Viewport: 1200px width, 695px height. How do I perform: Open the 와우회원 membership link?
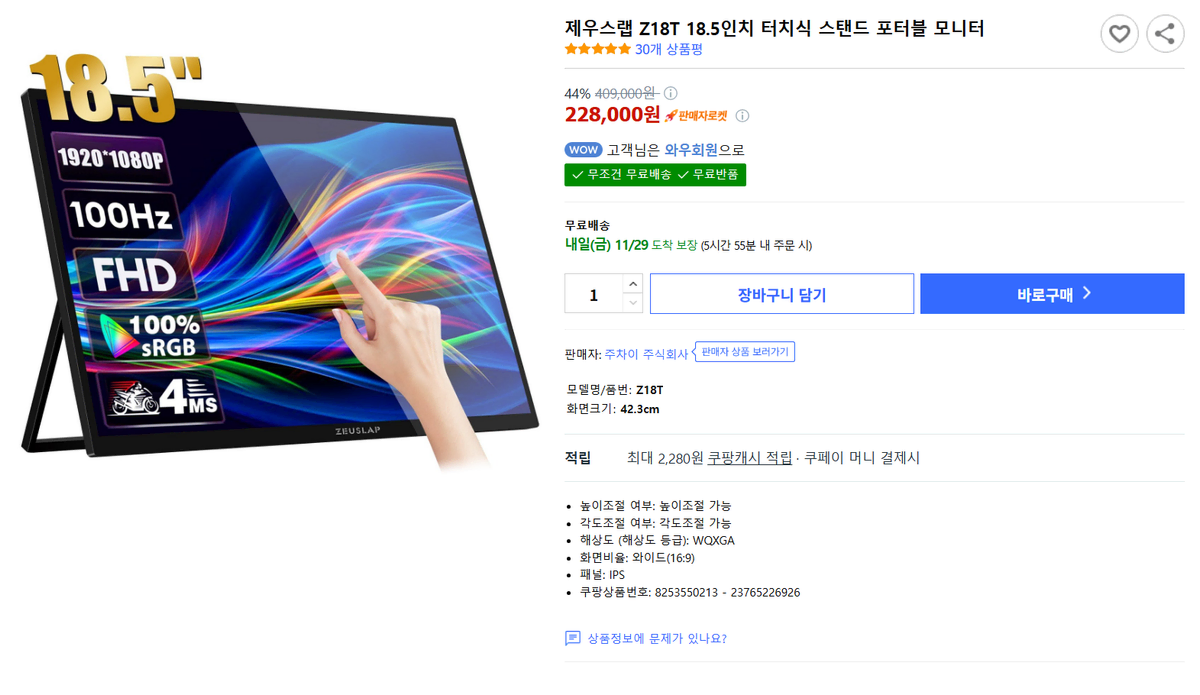click(x=692, y=150)
